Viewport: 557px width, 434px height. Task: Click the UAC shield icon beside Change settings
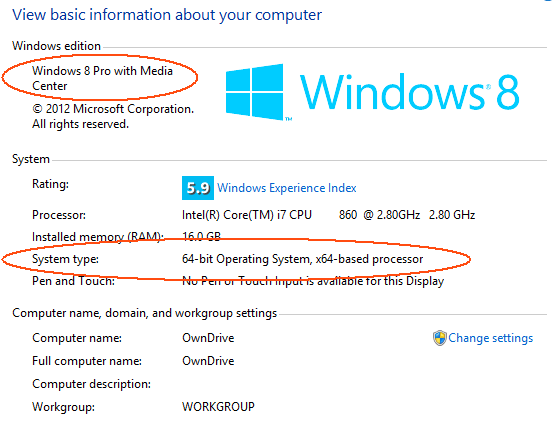[439, 338]
